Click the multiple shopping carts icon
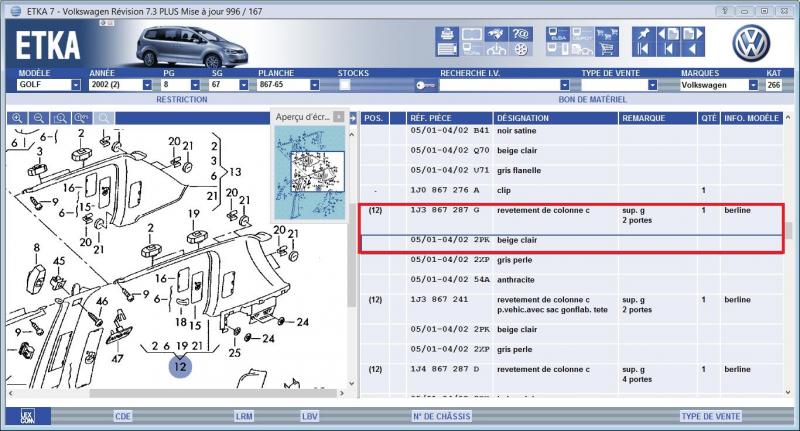 (x=607, y=34)
